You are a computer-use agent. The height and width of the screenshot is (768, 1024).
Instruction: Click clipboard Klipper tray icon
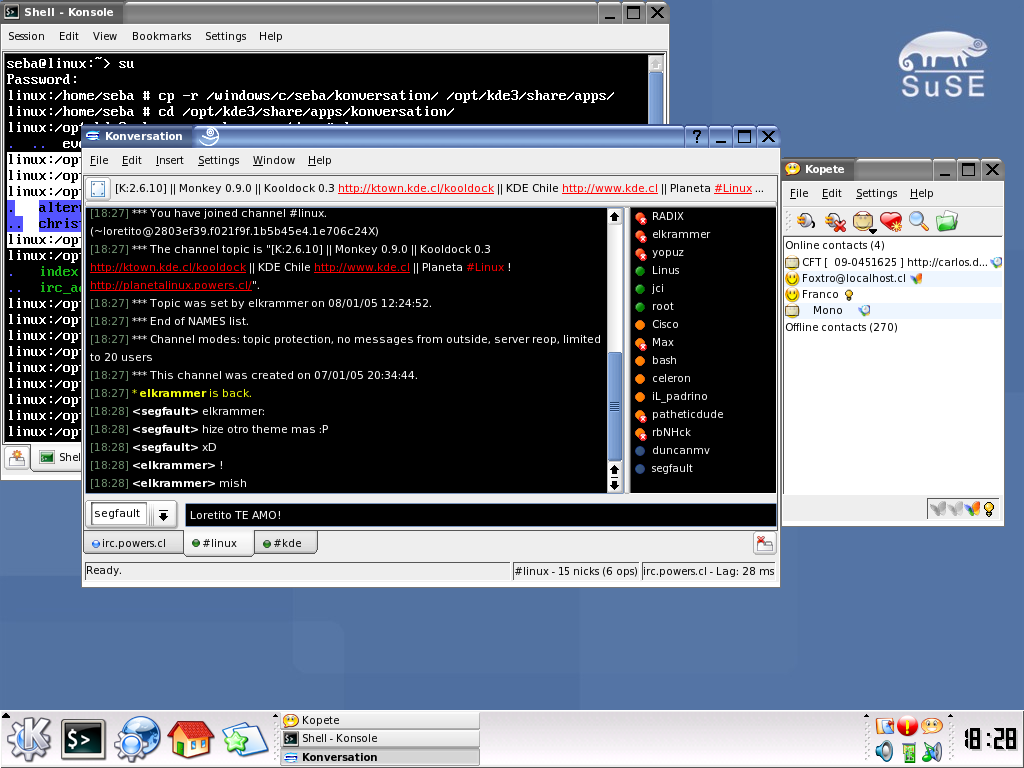point(884,726)
